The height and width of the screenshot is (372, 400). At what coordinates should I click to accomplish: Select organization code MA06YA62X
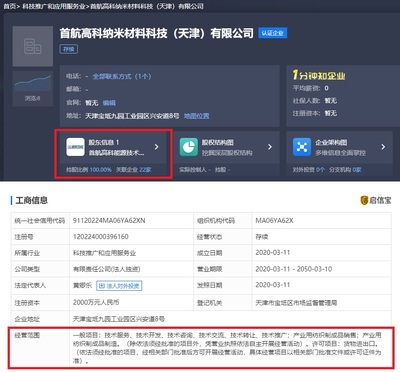[x=274, y=221]
